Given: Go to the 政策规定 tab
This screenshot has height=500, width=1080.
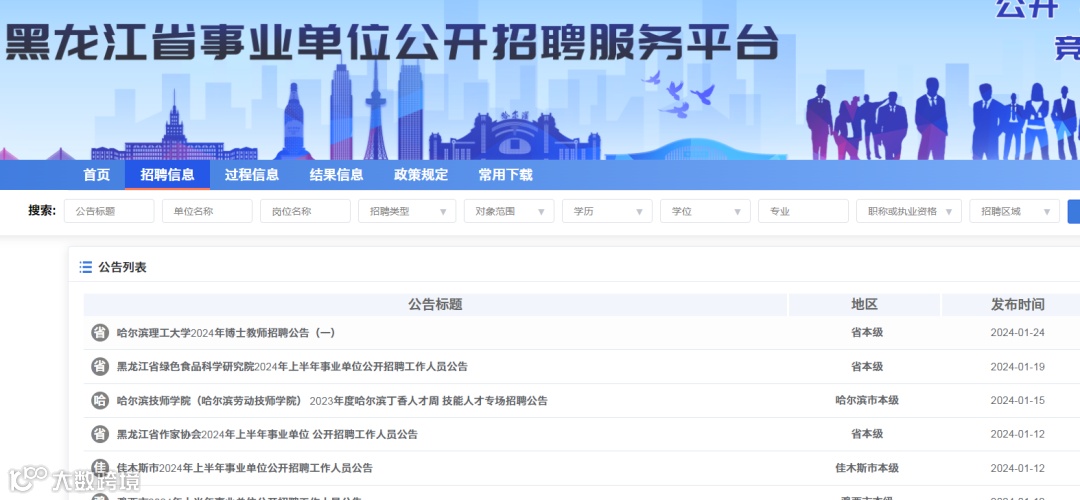Looking at the screenshot, I should click(x=421, y=175).
